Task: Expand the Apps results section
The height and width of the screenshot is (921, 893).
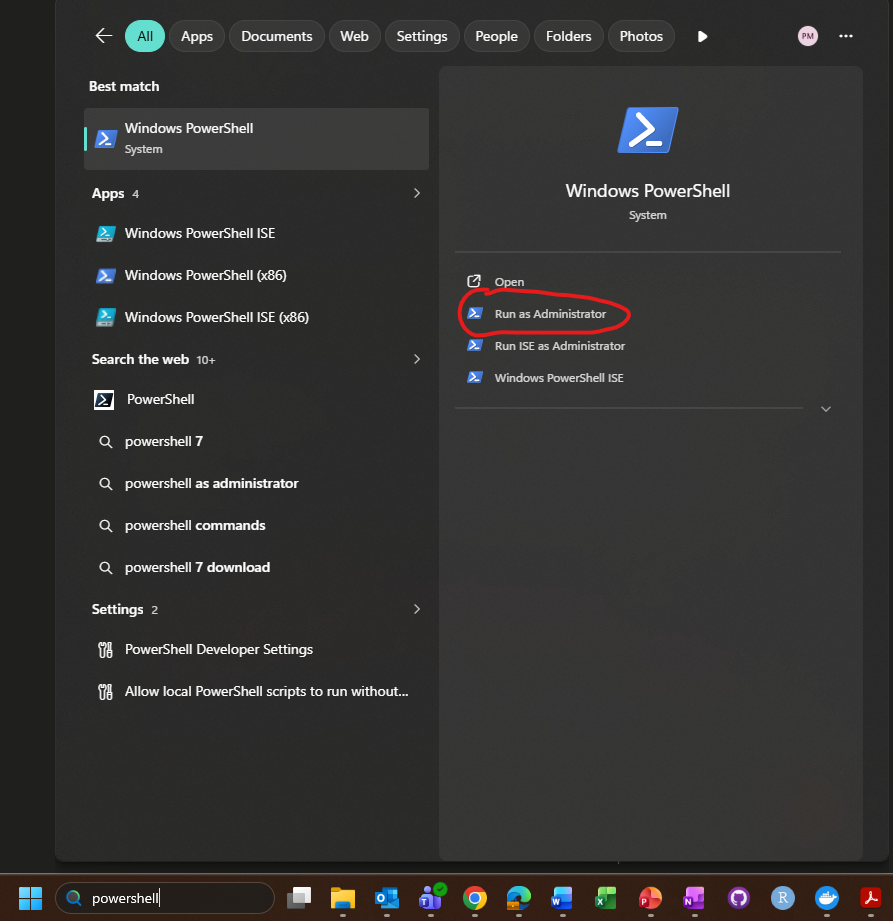Action: 417,193
